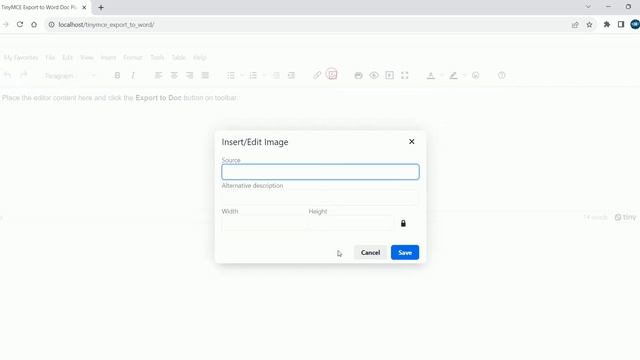Open a new browser tab
The width and height of the screenshot is (640, 360).
101,7
